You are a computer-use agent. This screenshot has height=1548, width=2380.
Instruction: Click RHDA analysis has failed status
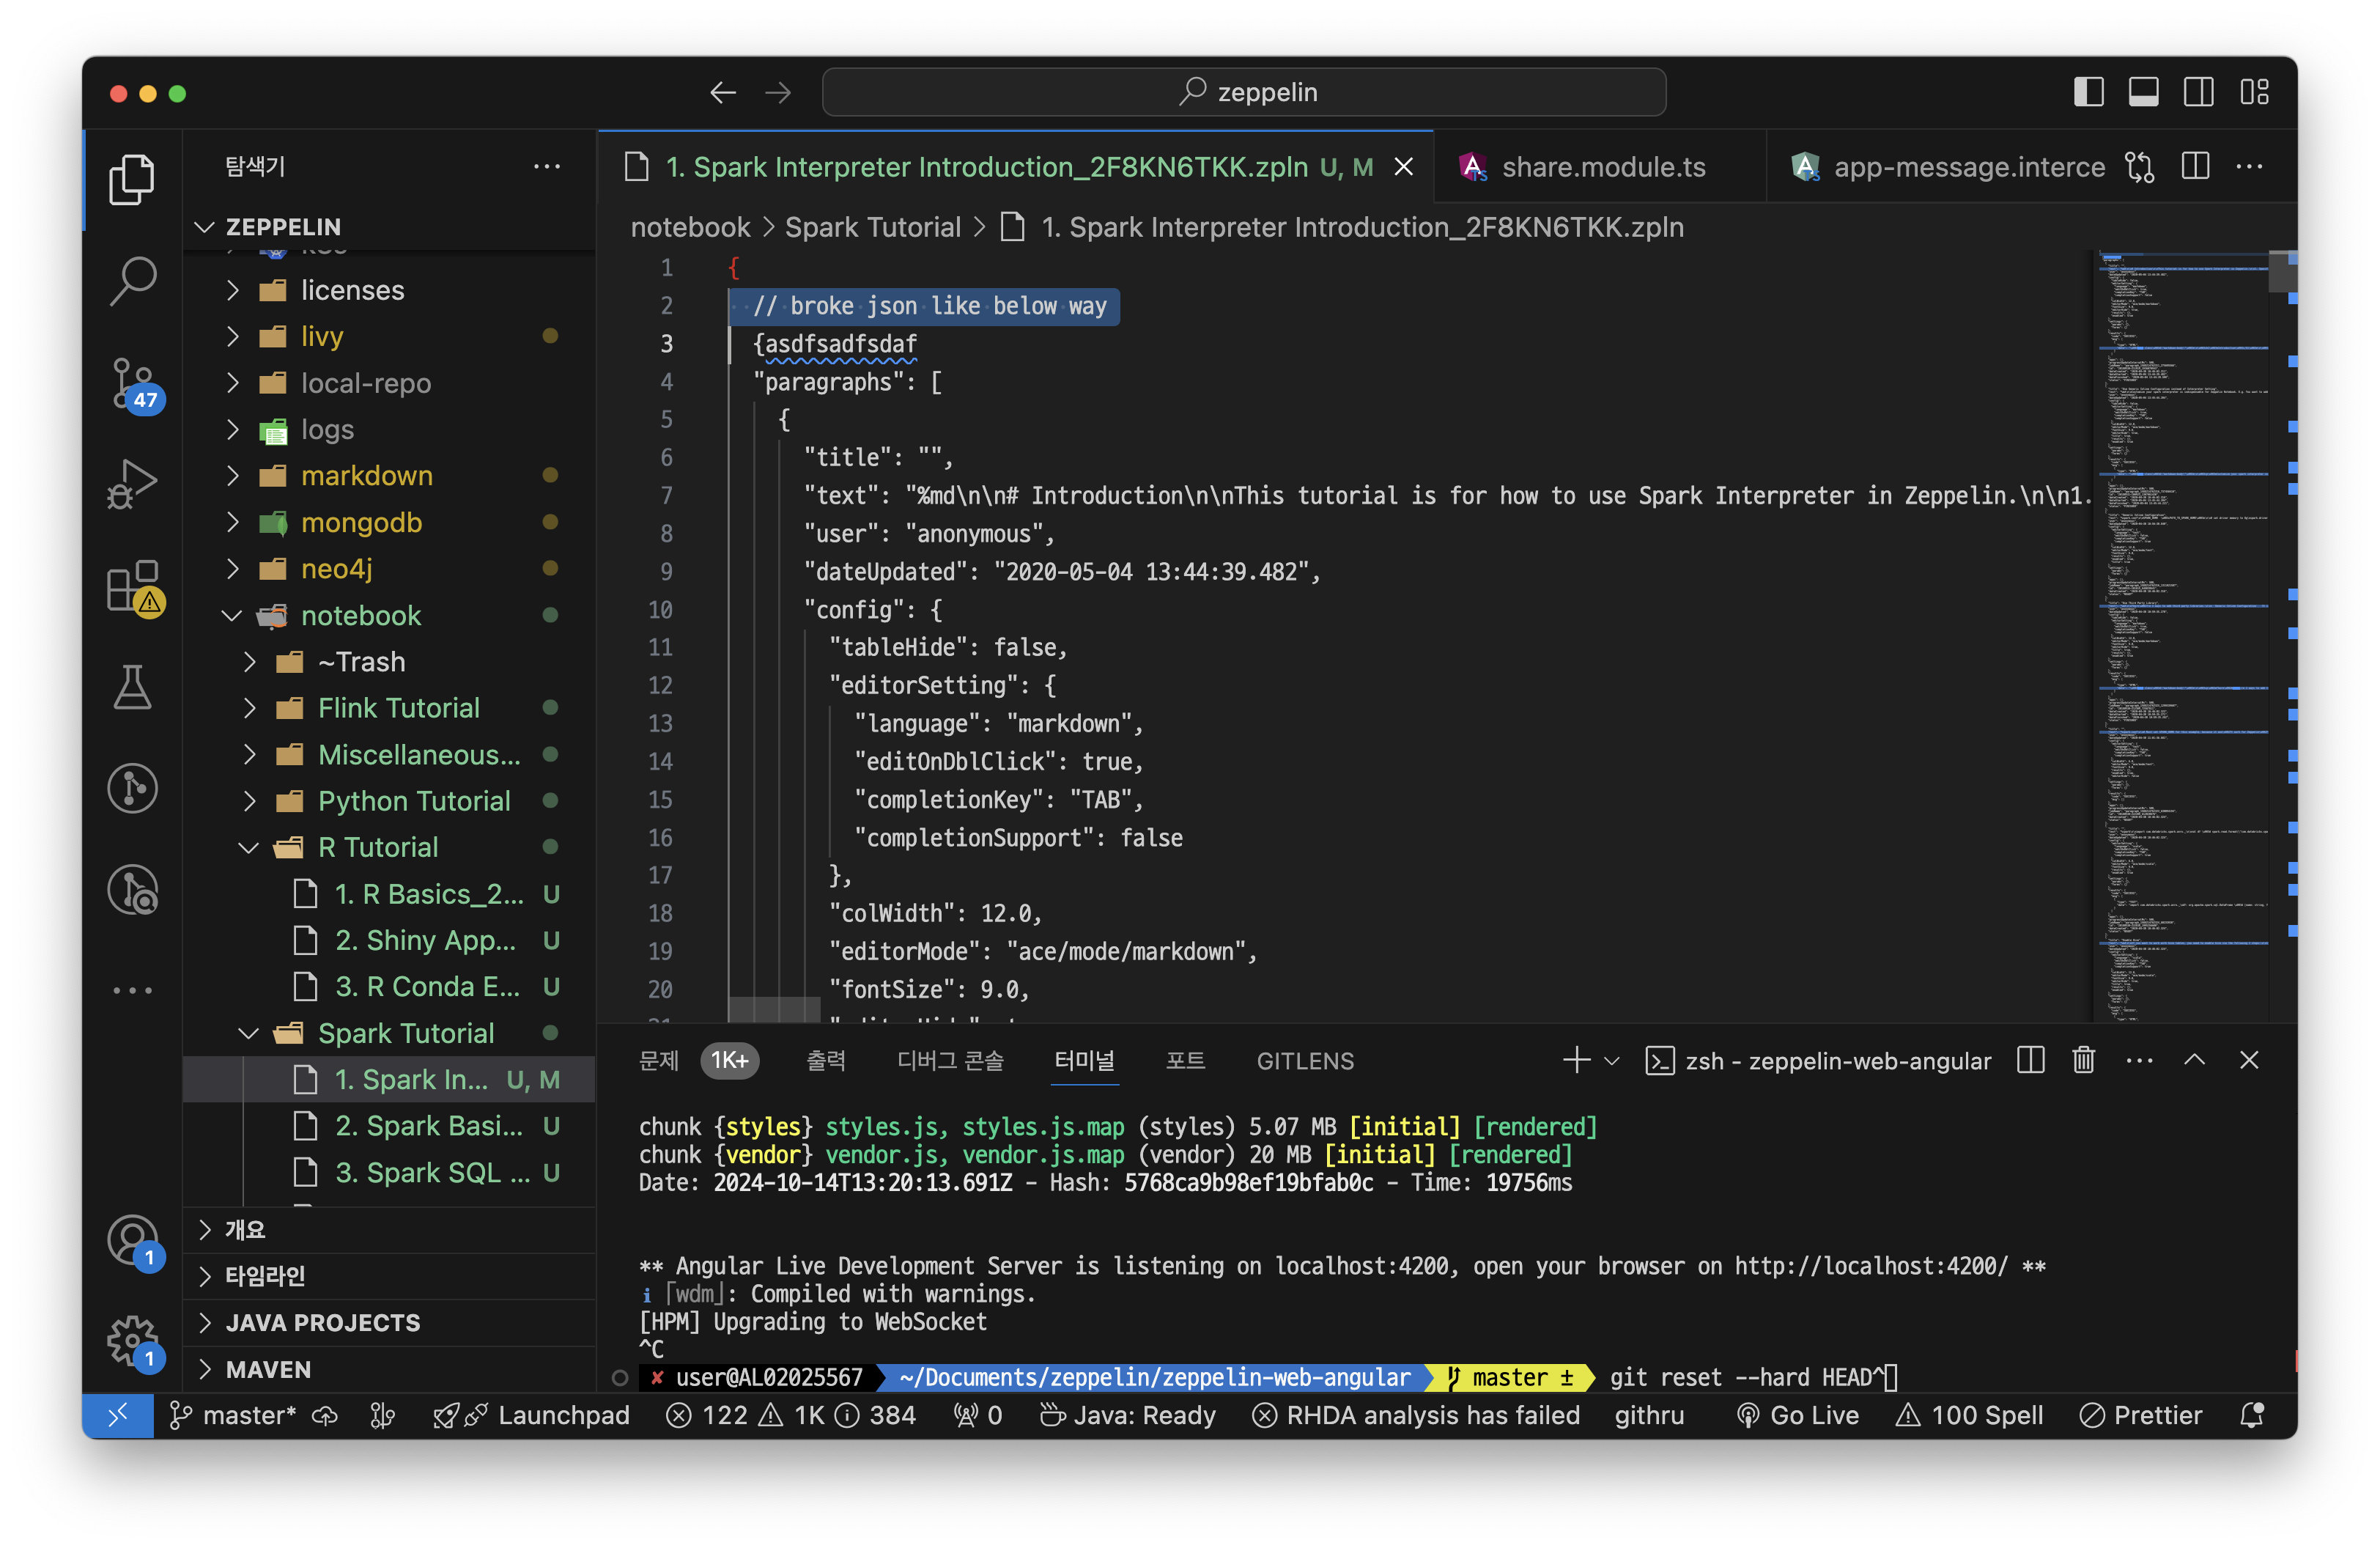(1416, 1415)
